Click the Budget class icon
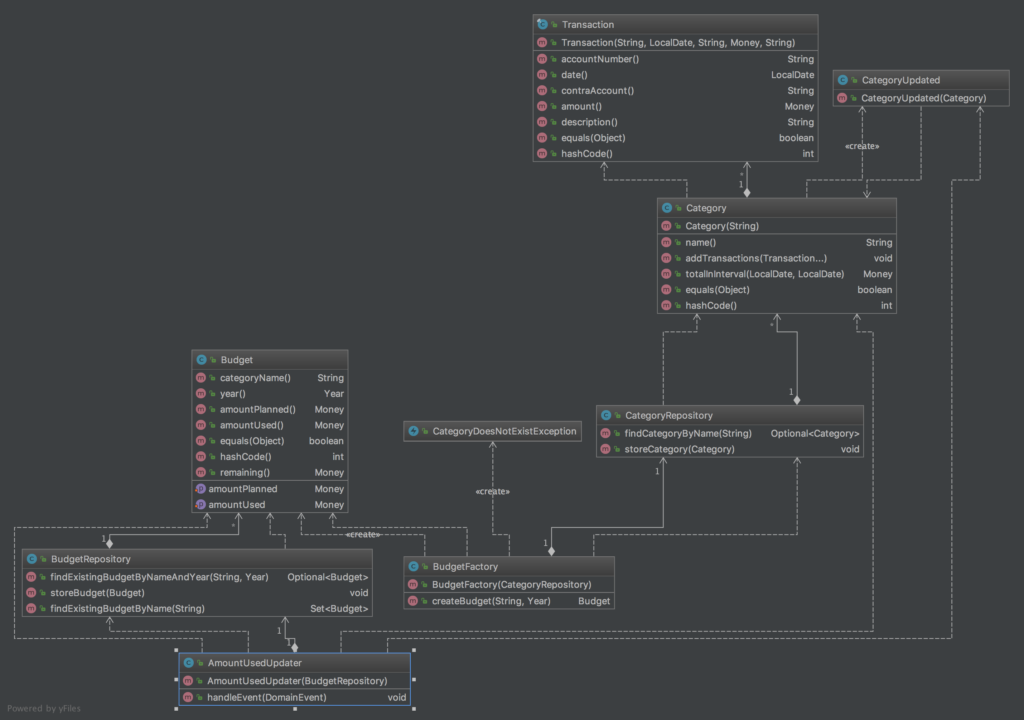Viewport: 1024px width, 720px height. (201, 360)
